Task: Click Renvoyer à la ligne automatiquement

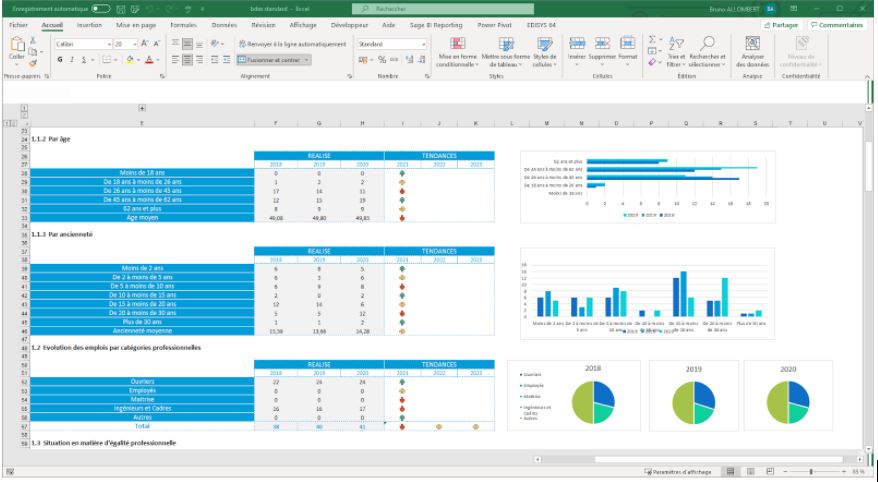Action: click(x=292, y=44)
